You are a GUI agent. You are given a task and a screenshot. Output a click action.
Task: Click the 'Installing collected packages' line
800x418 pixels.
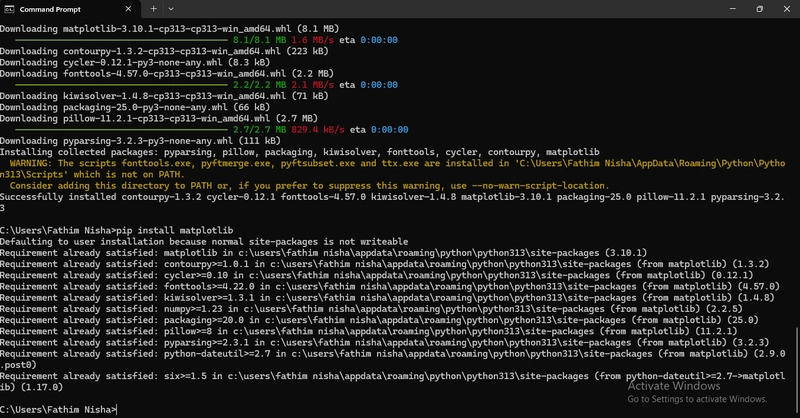click(x=300, y=153)
